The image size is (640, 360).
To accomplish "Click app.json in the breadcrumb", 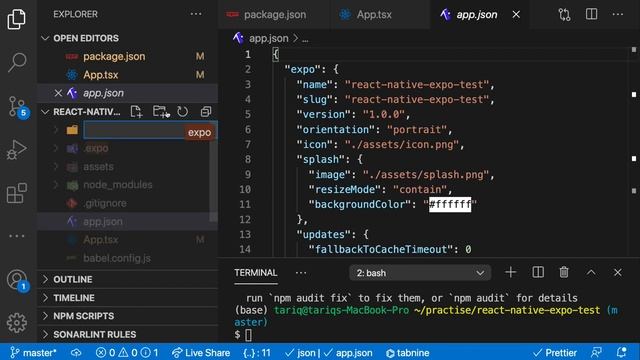I will (x=268, y=39).
